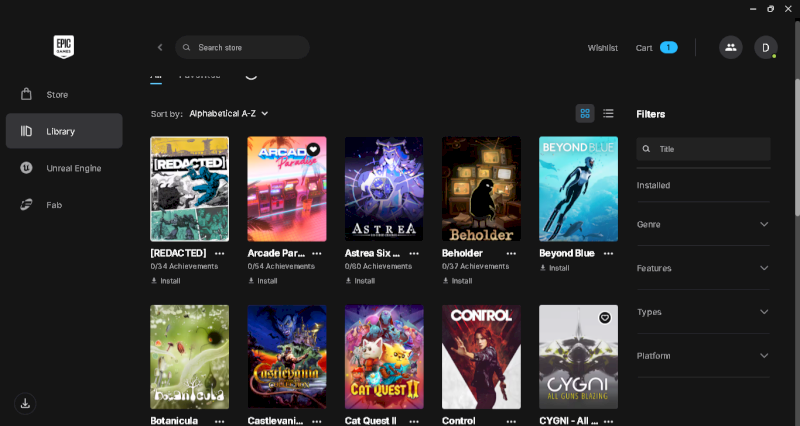Open the Botanicula cover art
Screen dimensions: 800x426
point(189,357)
